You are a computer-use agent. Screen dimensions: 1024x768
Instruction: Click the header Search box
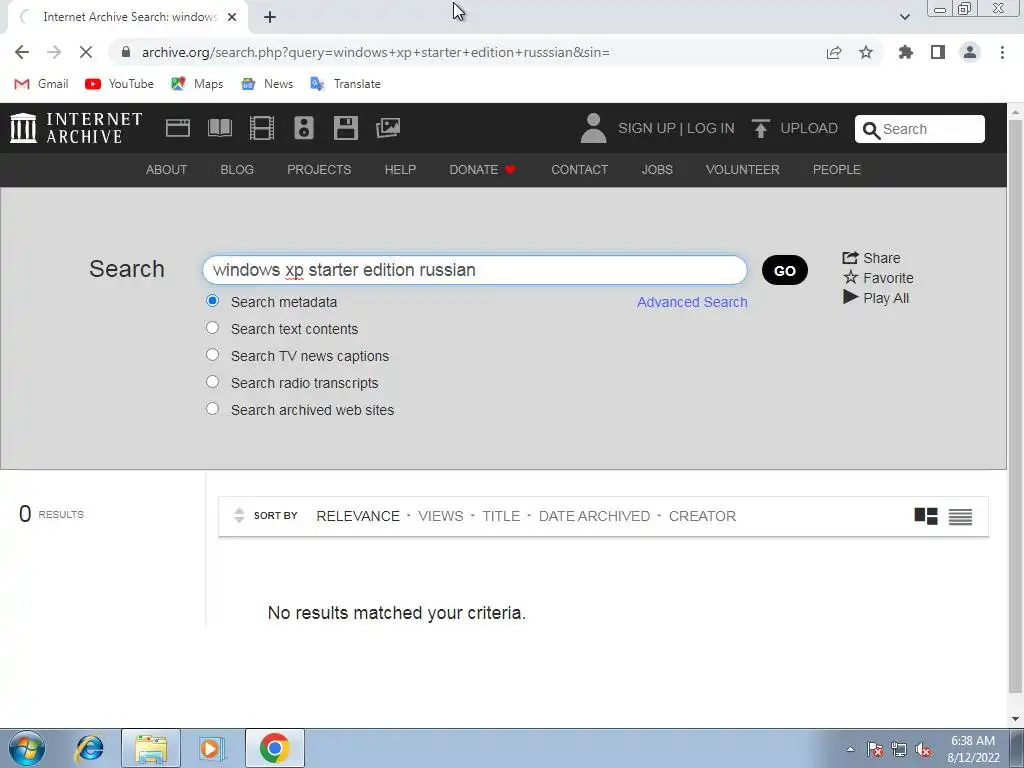click(x=920, y=129)
